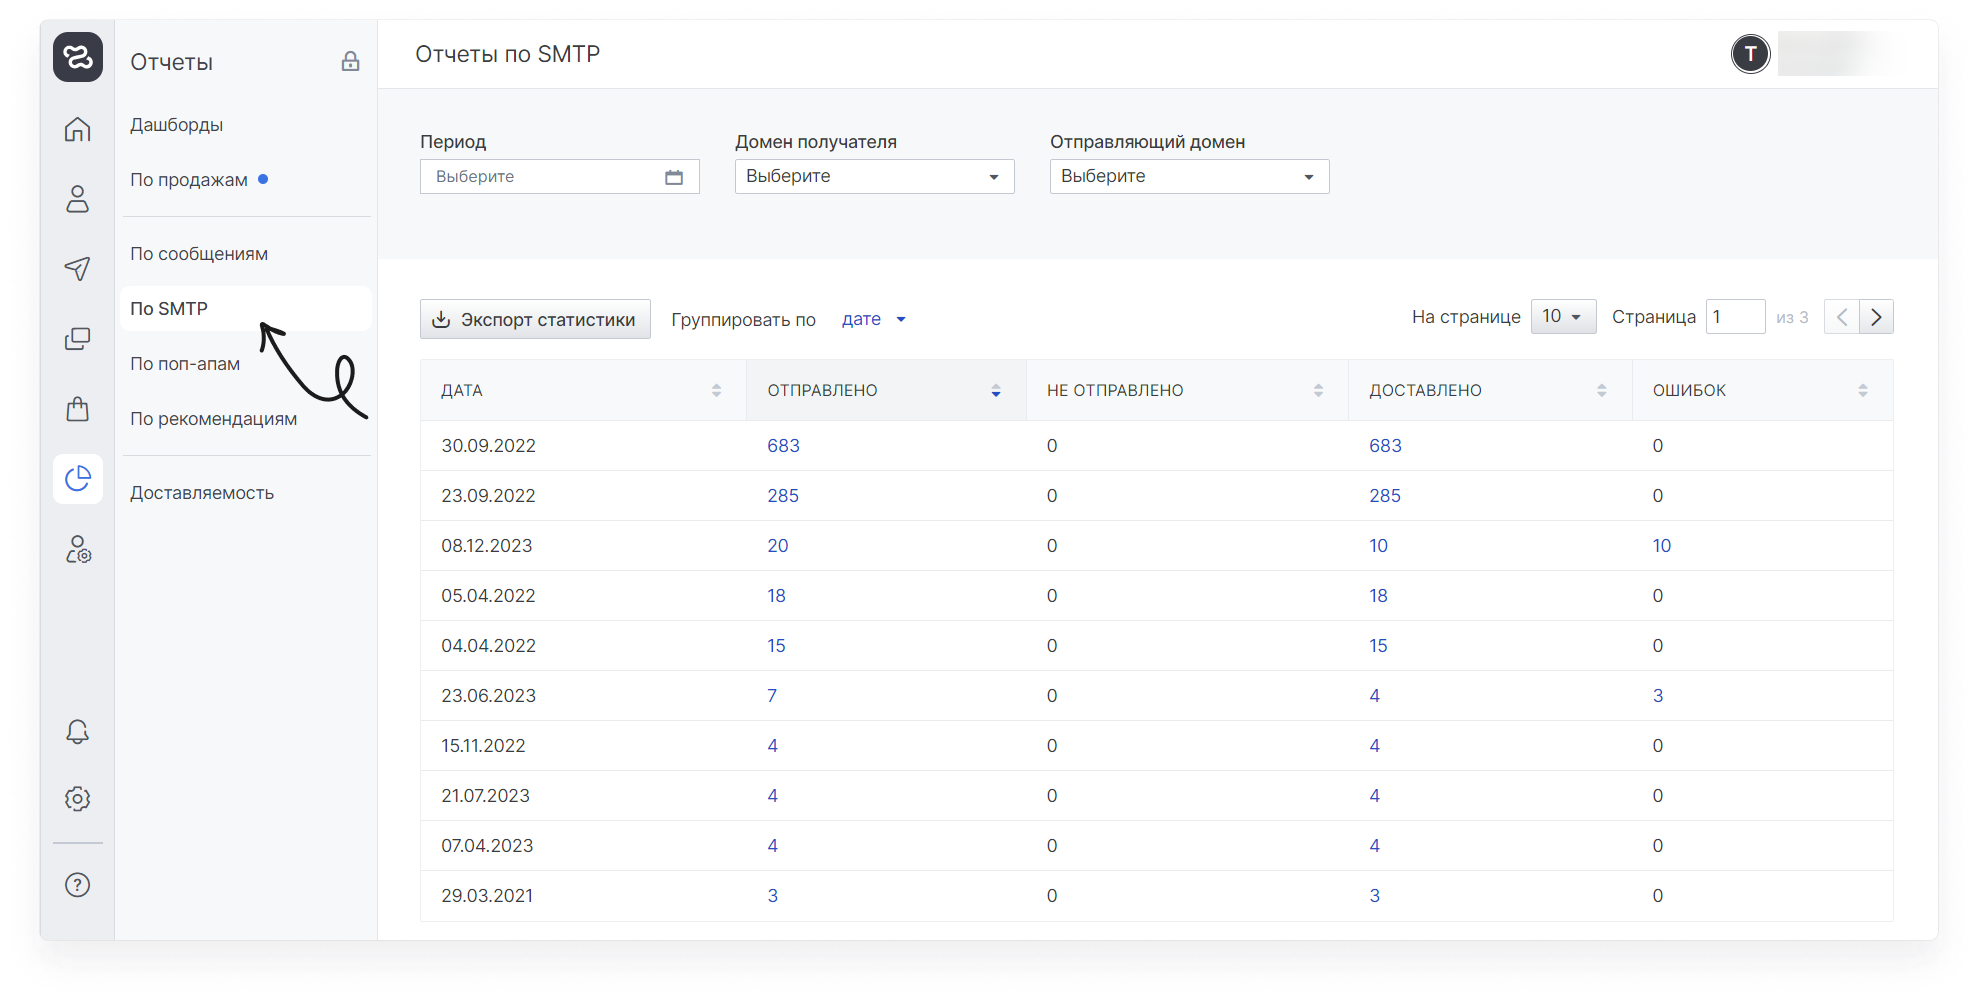This screenshot has width=1978, height=1000.
Task: Open sent count 7 for 23.06.2023
Action: (772, 696)
